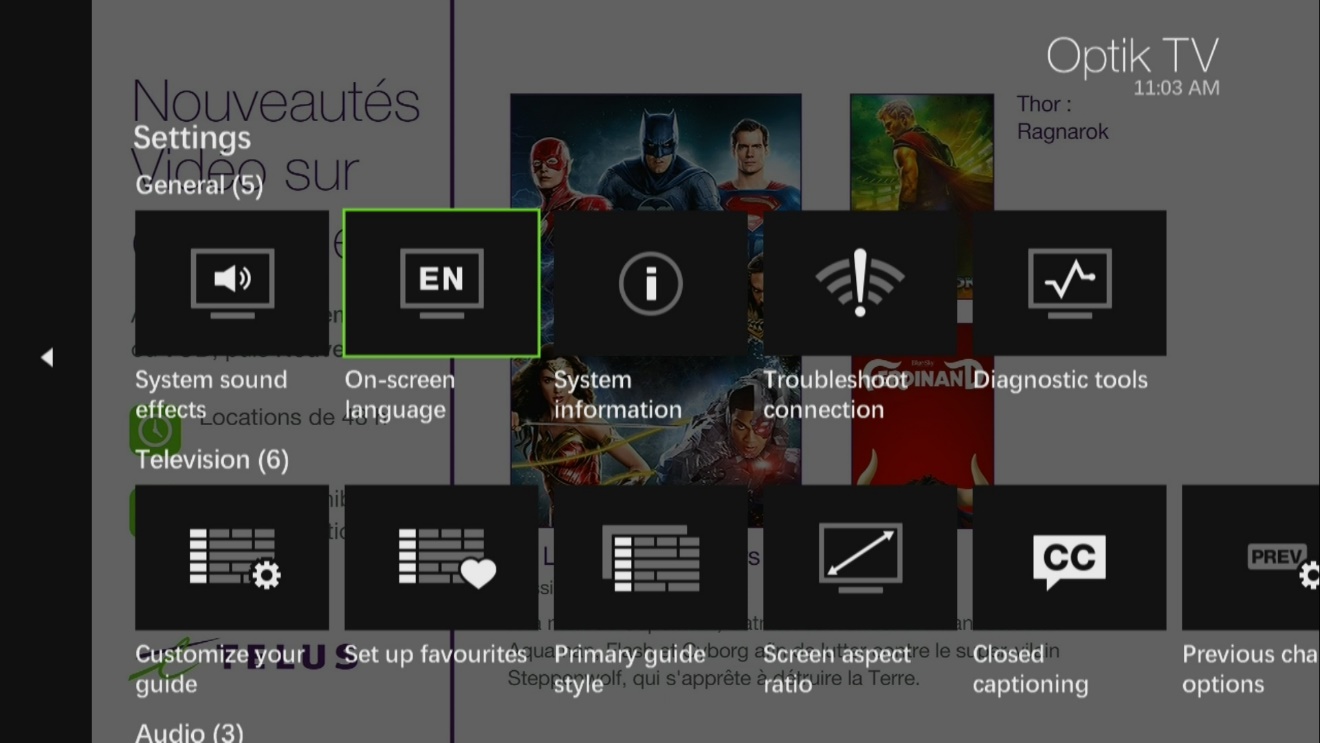
Task: Click the 11:03 AM clock
Action: click(1176, 88)
